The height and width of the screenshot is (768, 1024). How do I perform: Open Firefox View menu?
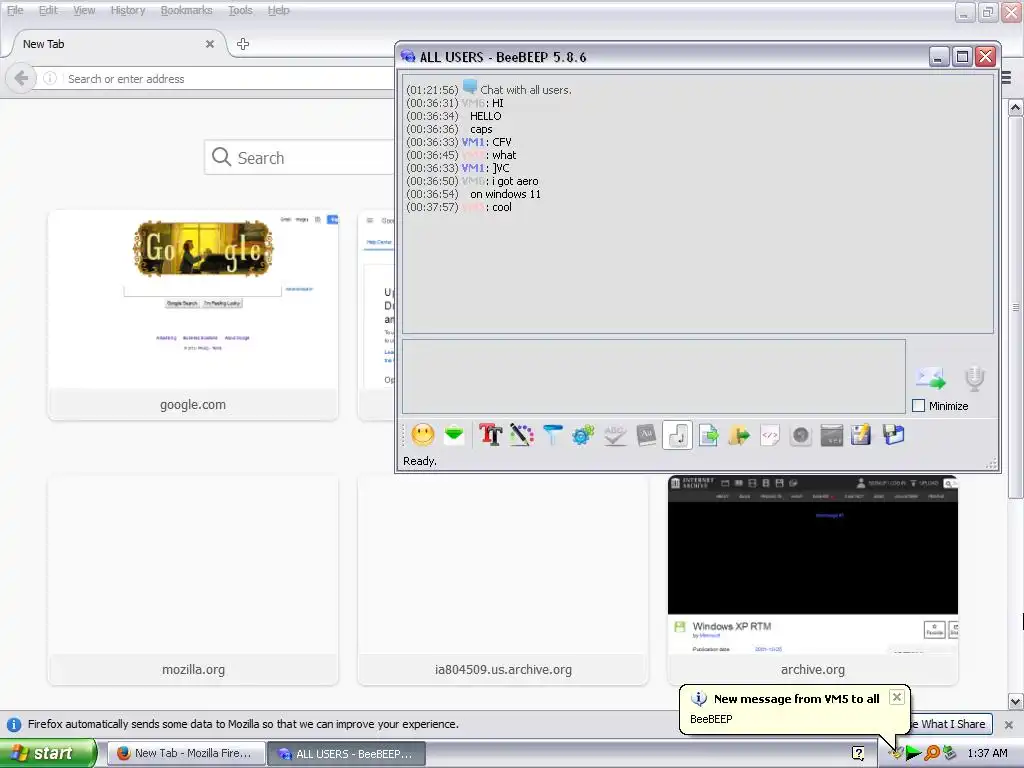coord(84,10)
